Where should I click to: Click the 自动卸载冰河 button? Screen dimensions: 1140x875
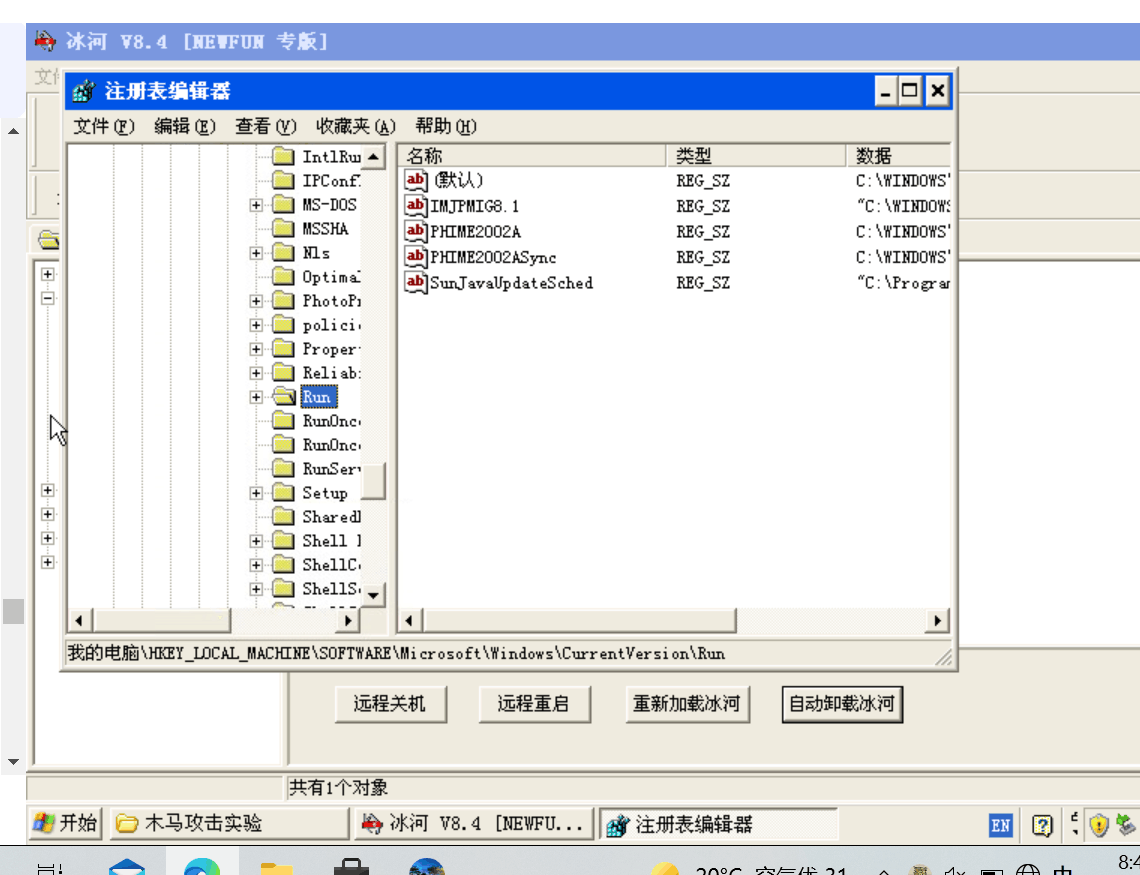842,703
